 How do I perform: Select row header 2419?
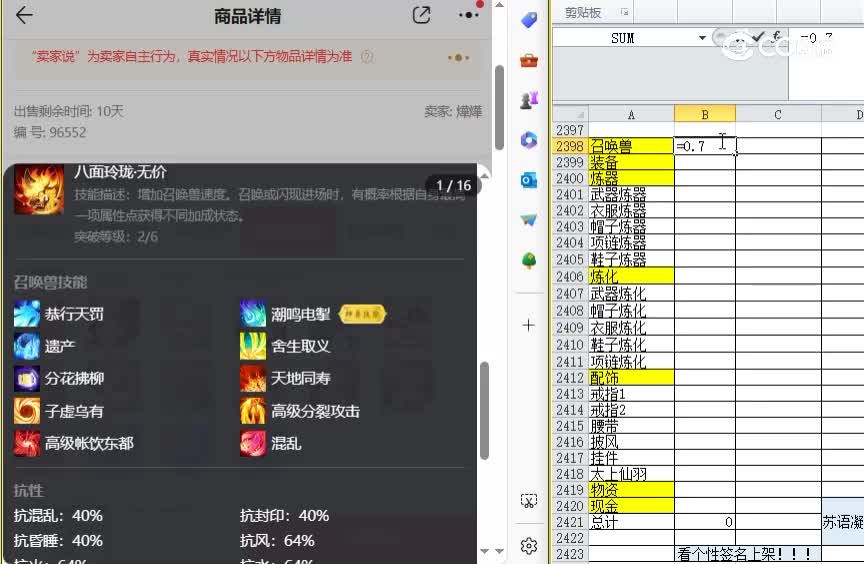coord(570,490)
